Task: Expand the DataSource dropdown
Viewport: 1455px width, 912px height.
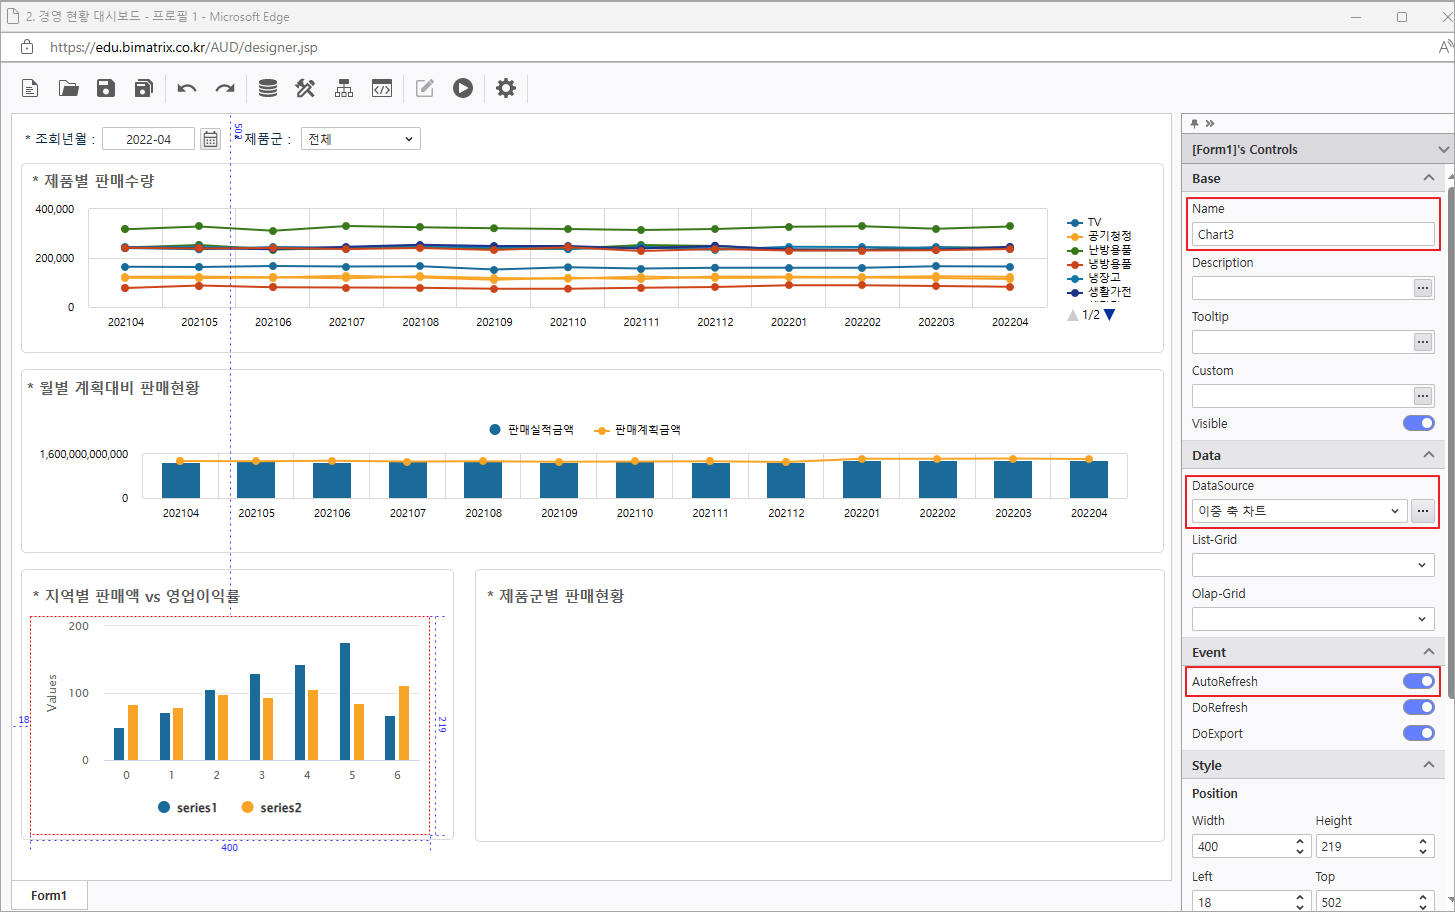Action: click(1299, 511)
